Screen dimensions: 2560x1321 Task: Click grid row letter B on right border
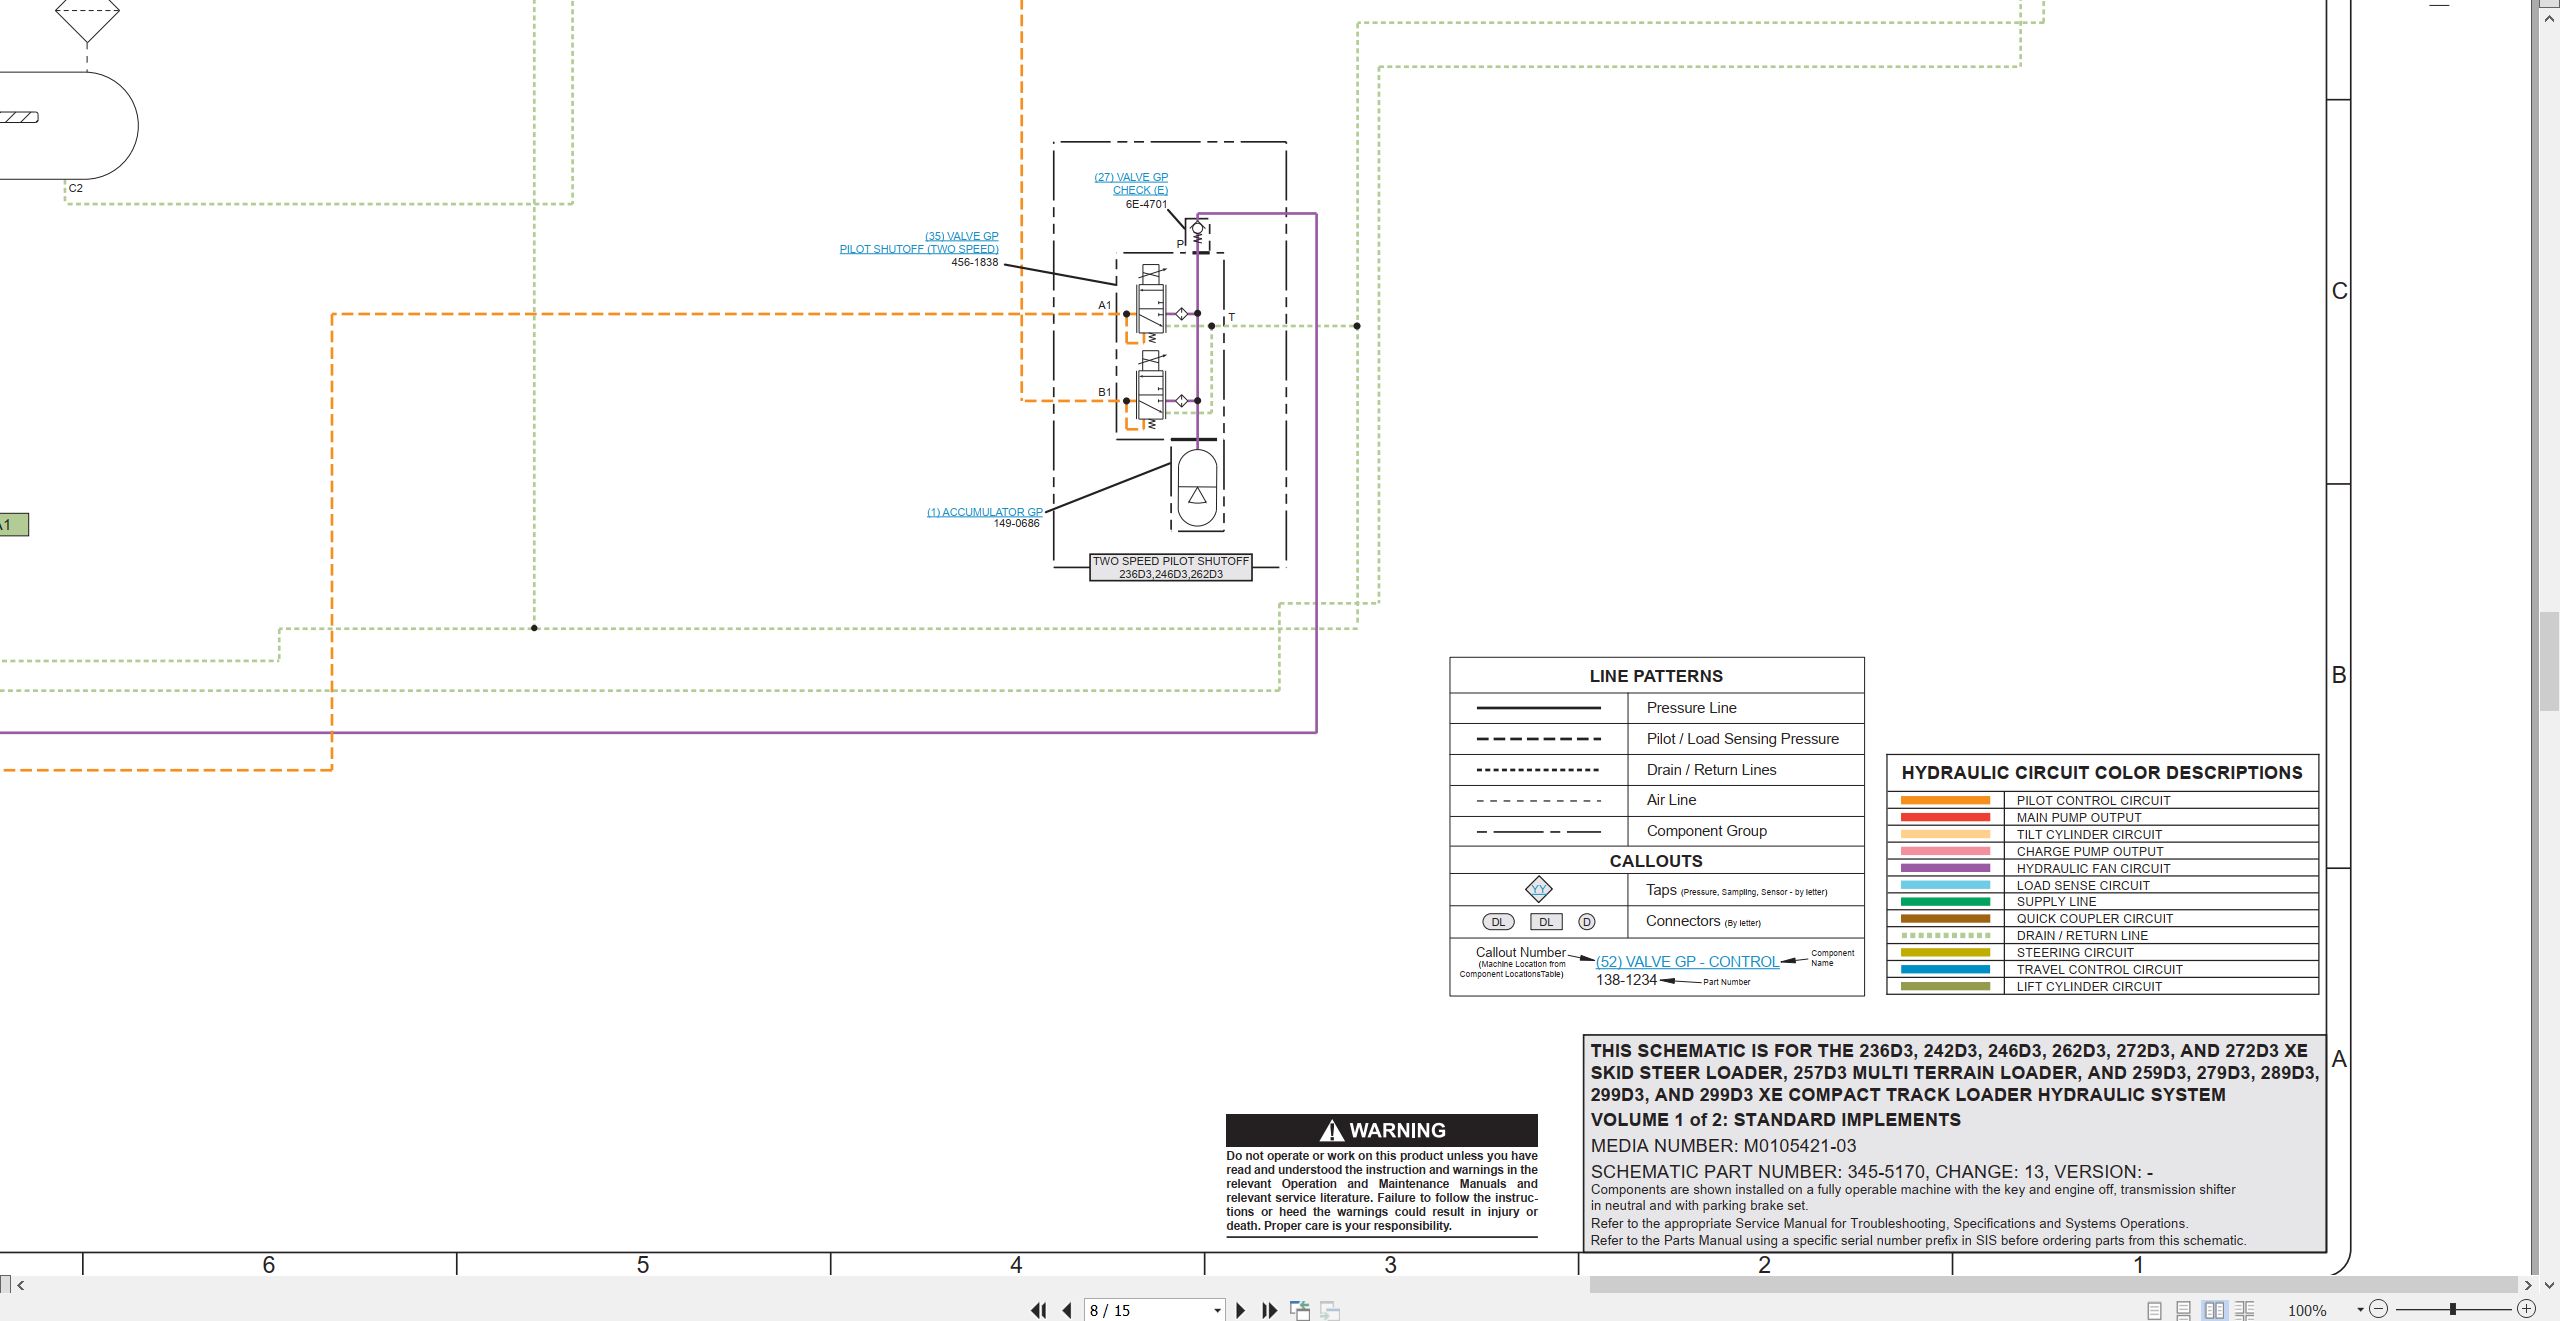pos(2339,675)
